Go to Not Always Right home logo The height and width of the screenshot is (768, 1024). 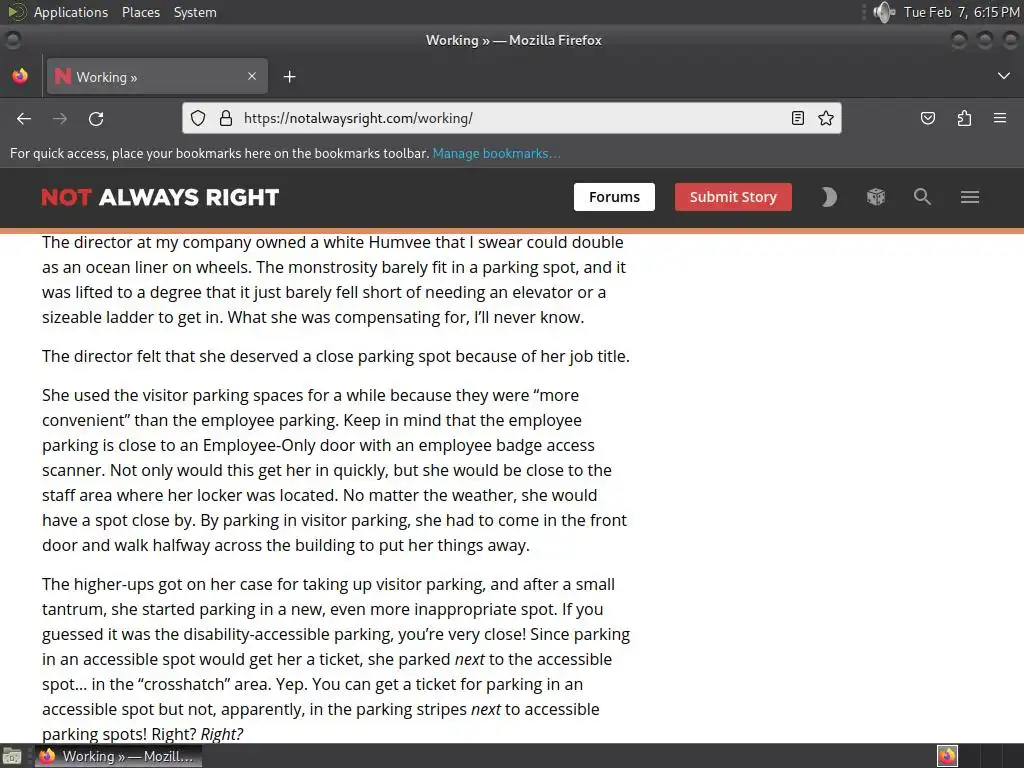click(160, 197)
